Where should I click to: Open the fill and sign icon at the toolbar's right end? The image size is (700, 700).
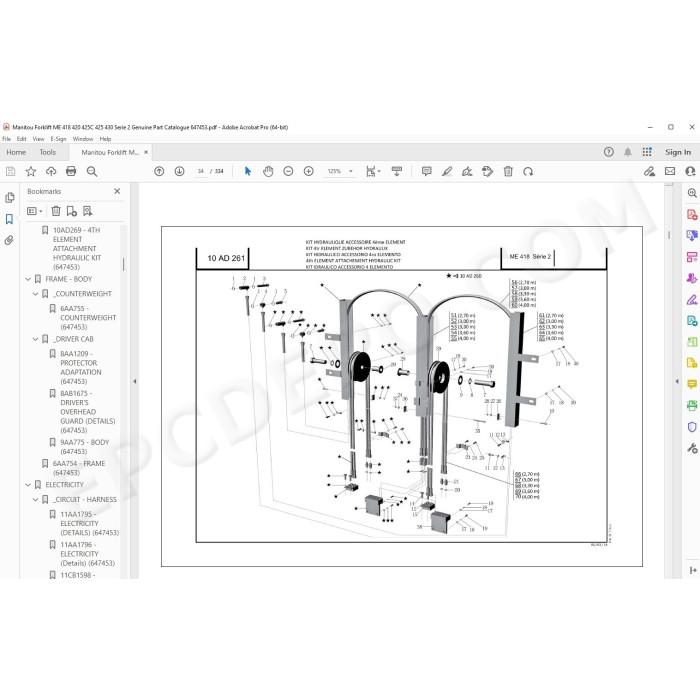649,171
